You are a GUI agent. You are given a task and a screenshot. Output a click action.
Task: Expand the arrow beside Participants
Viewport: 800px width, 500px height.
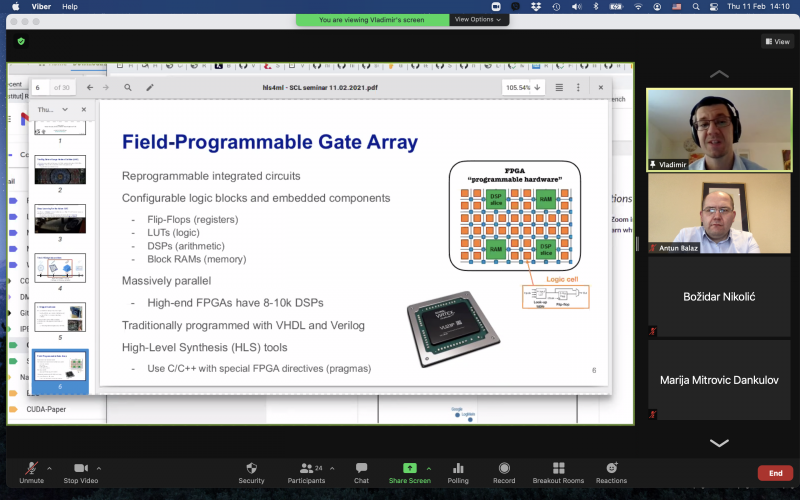(332, 468)
